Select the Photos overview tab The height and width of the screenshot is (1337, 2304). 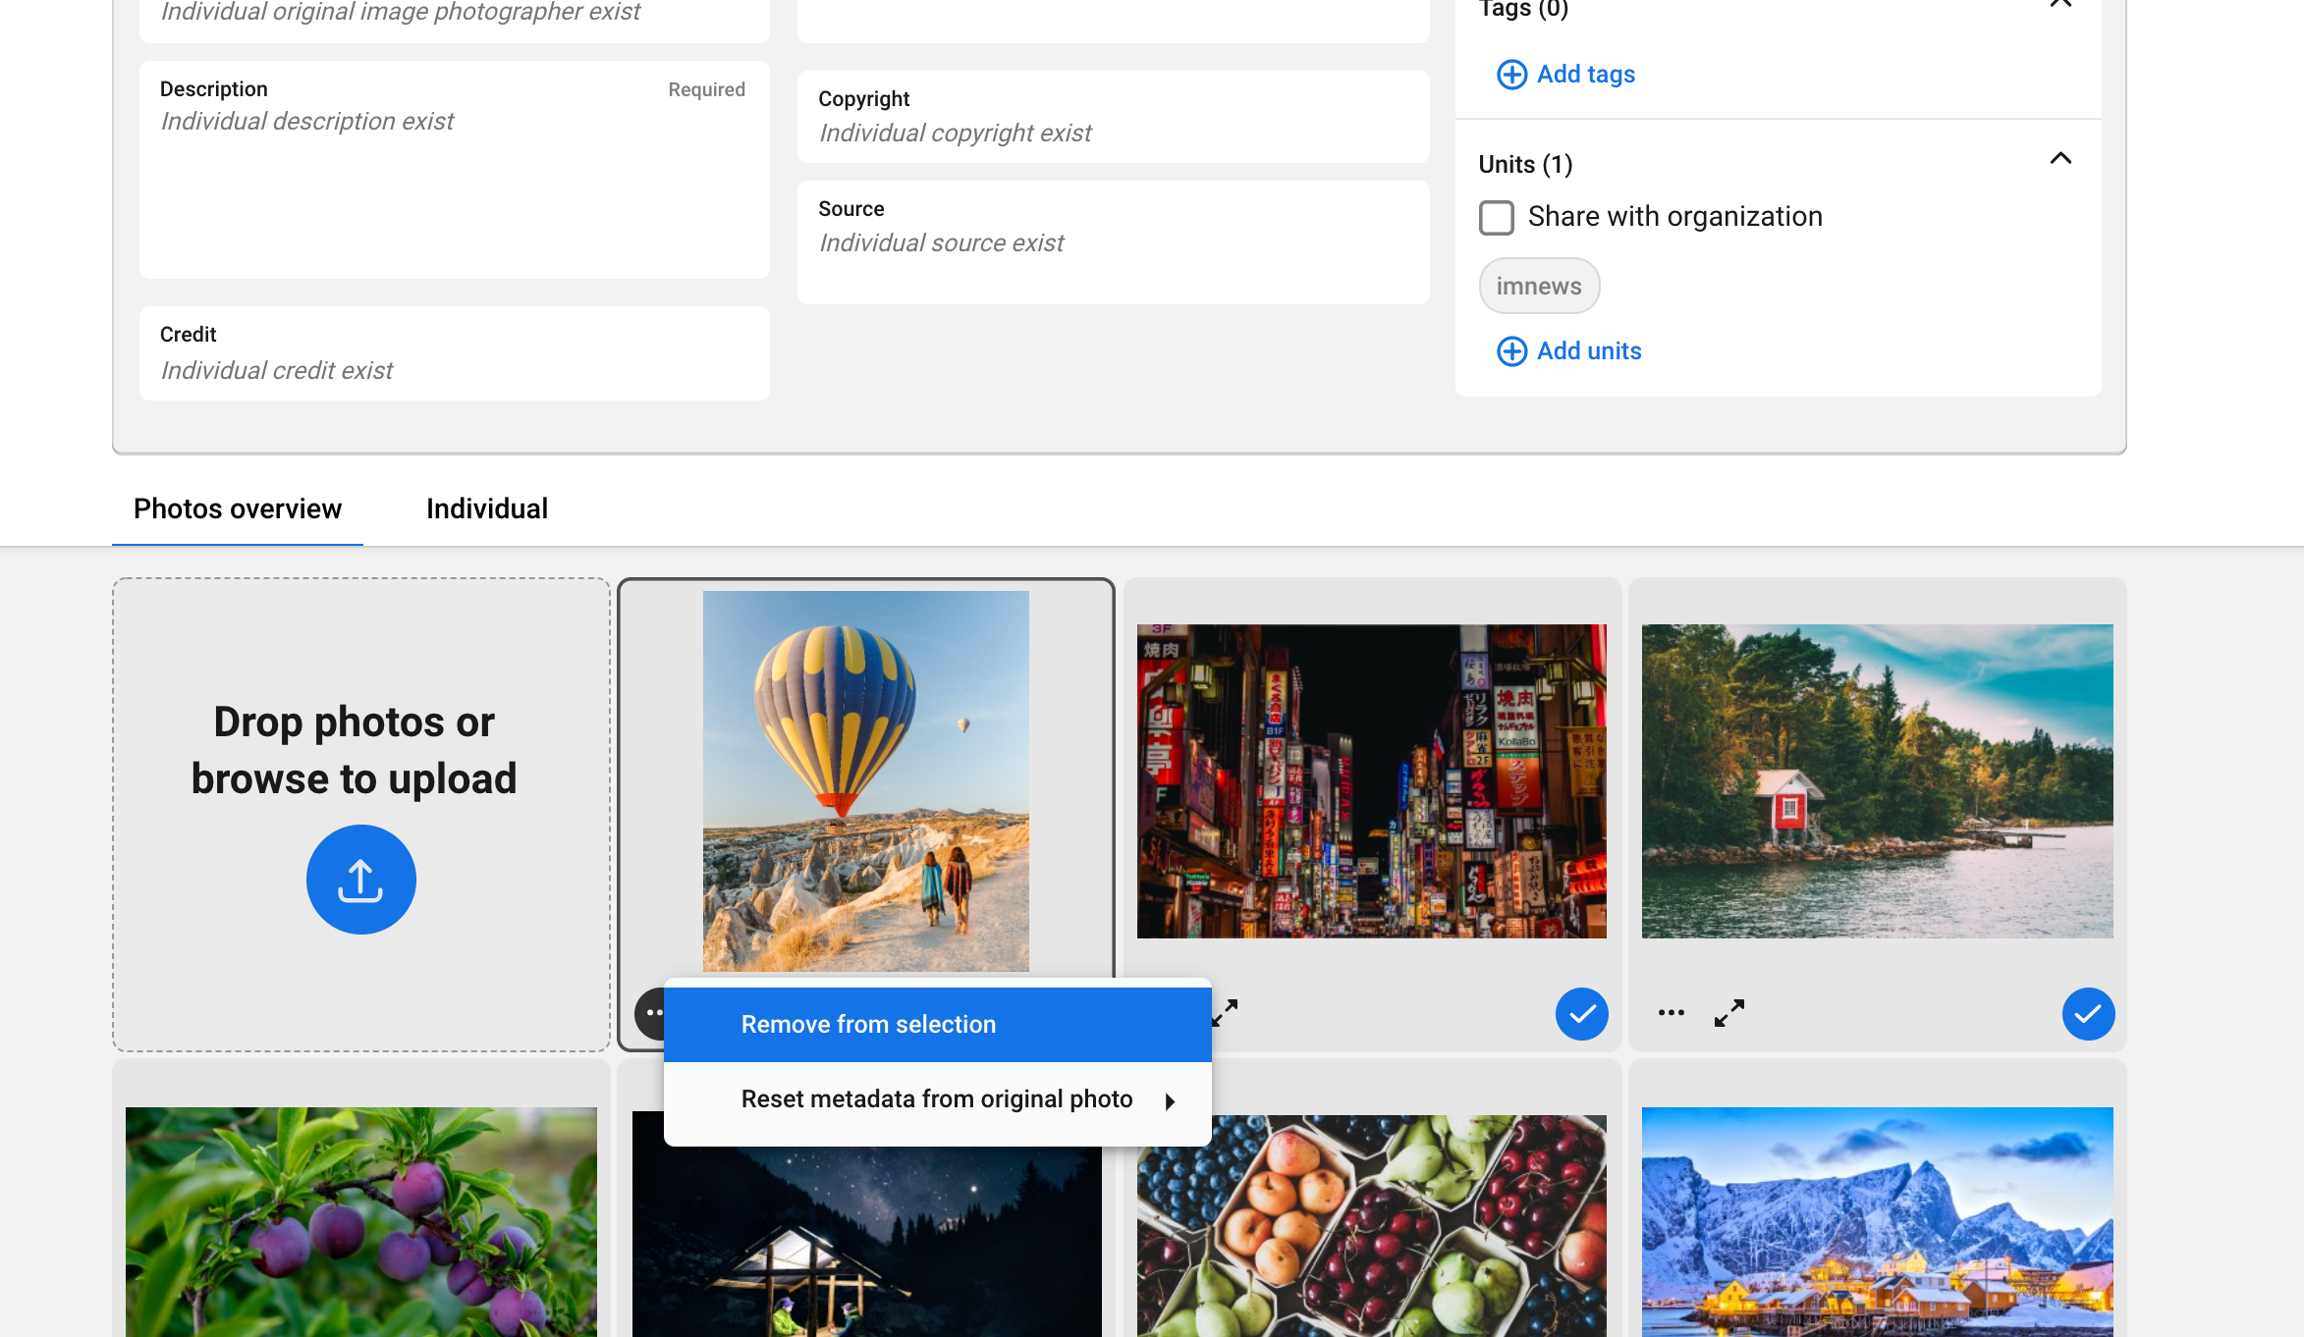click(238, 509)
